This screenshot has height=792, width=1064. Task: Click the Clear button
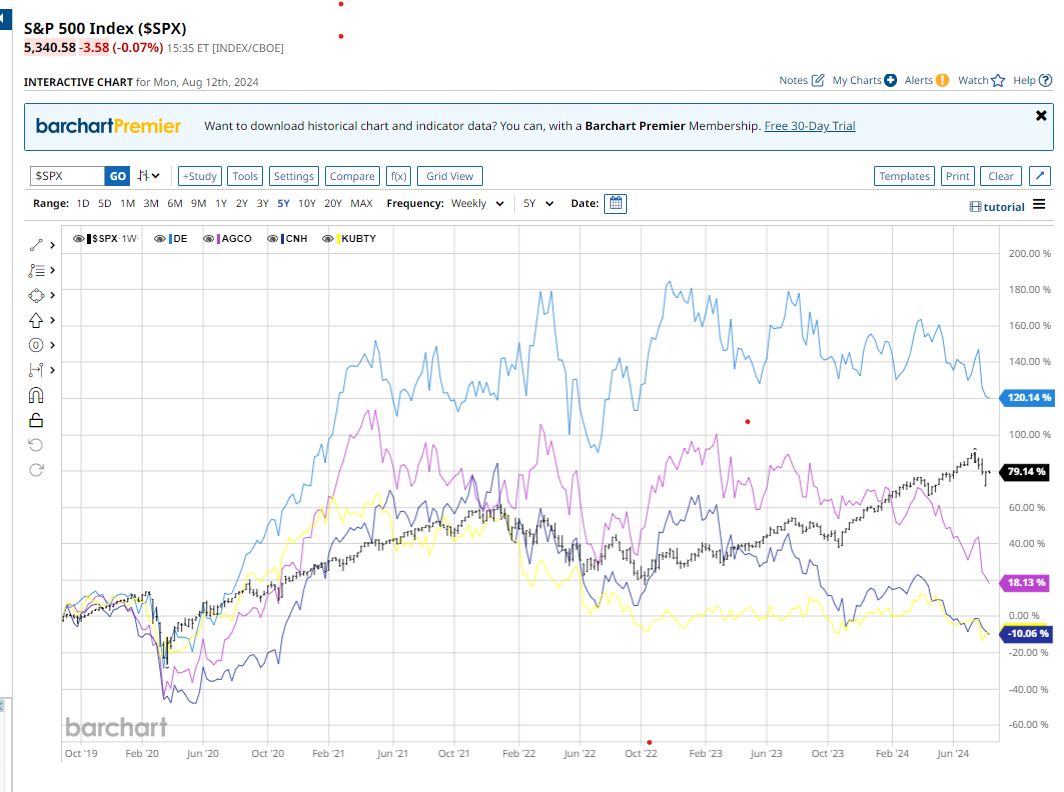[x=1000, y=176]
